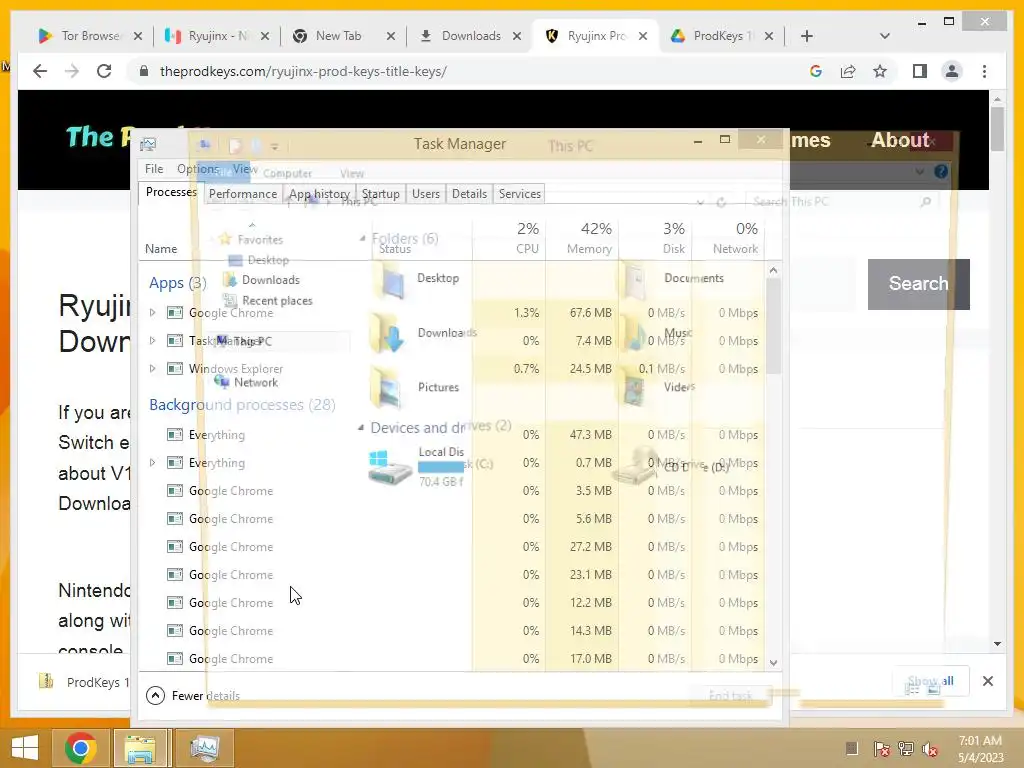
Task: Close the Downloads tab
Action: tap(517, 36)
